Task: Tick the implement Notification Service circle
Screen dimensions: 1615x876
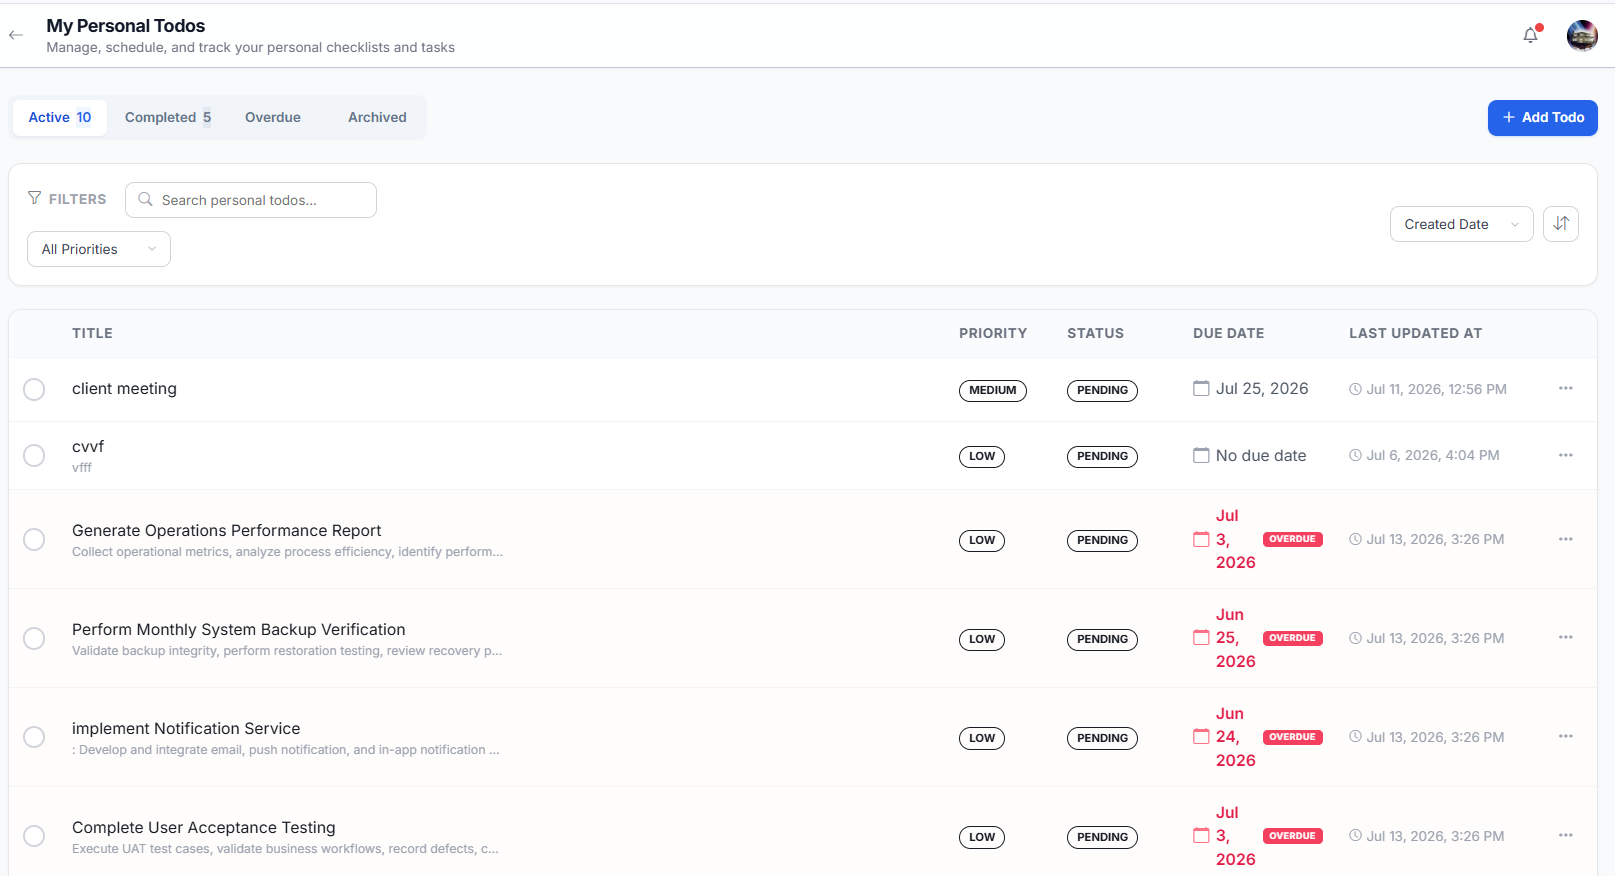Action: click(34, 737)
